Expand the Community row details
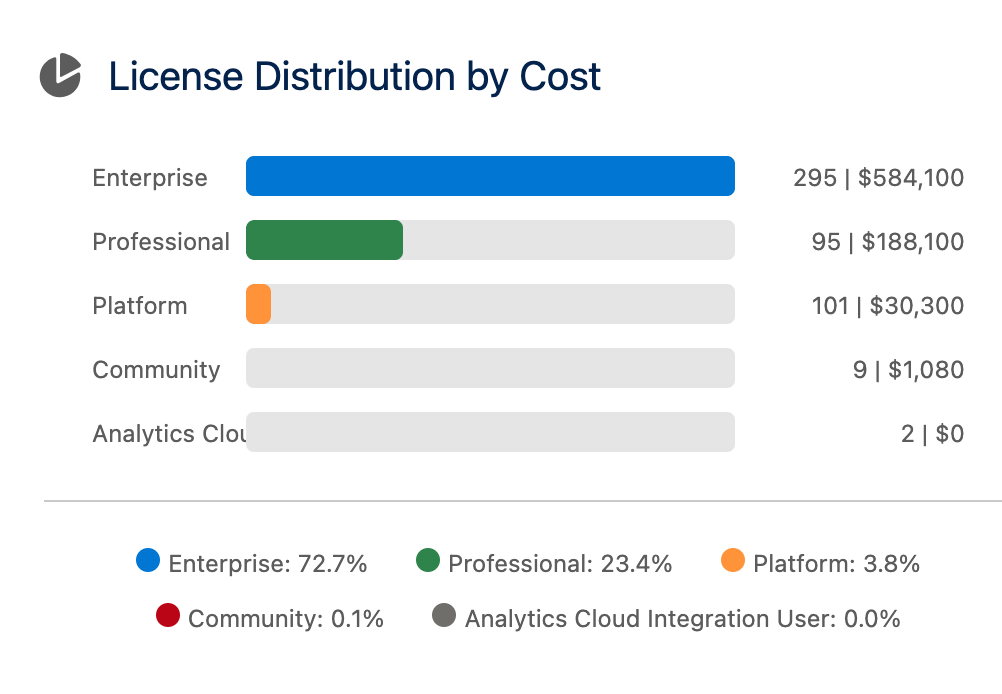The image size is (1002, 694). (156, 370)
